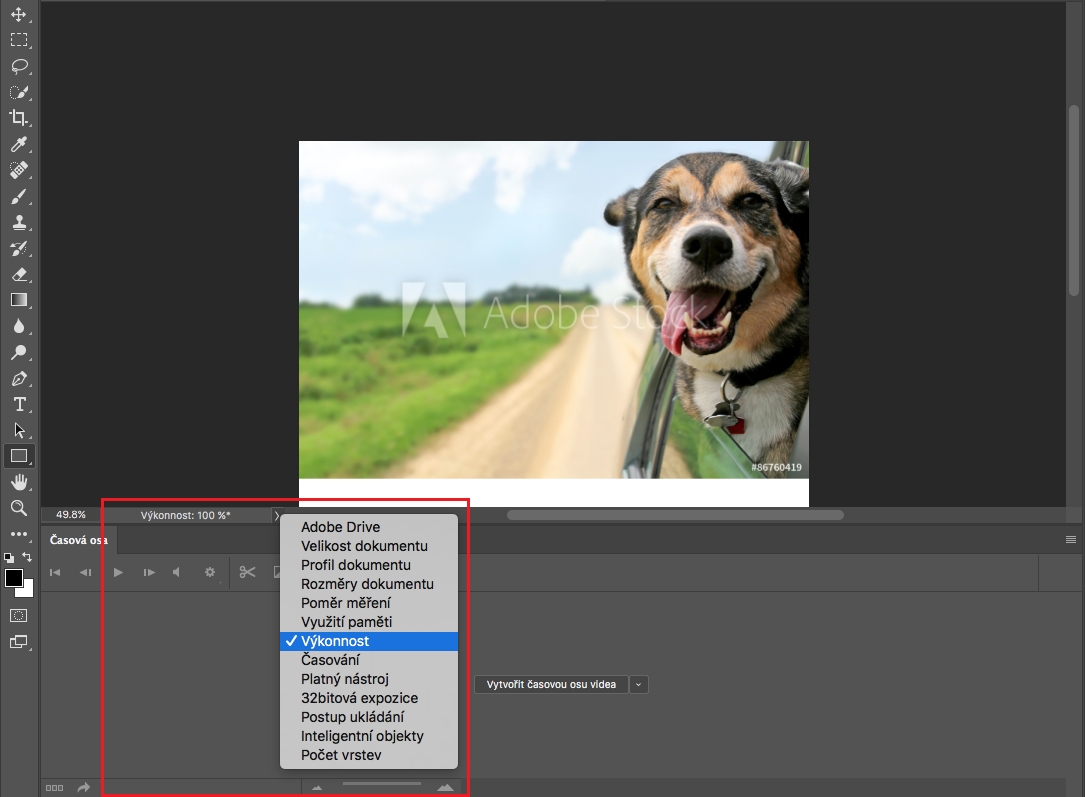The image size is (1085, 797).
Task: Open the status bar options arrow
Action: [276, 515]
